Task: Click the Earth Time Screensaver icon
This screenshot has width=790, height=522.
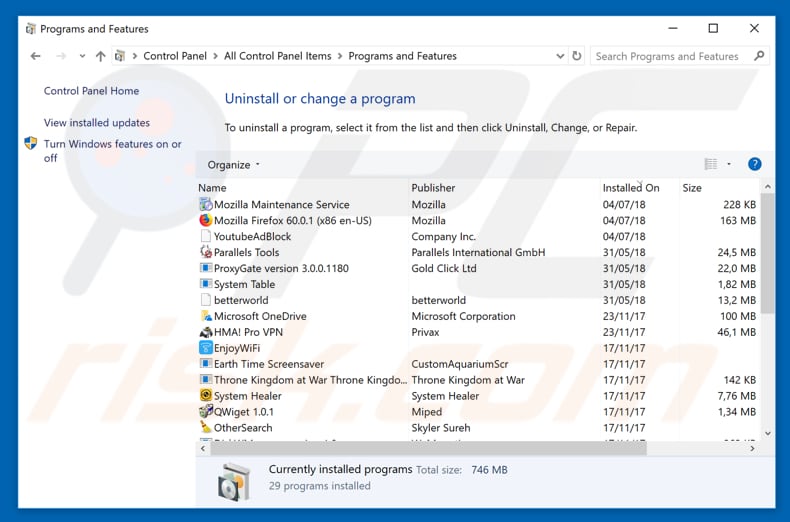Action: [206, 364]
